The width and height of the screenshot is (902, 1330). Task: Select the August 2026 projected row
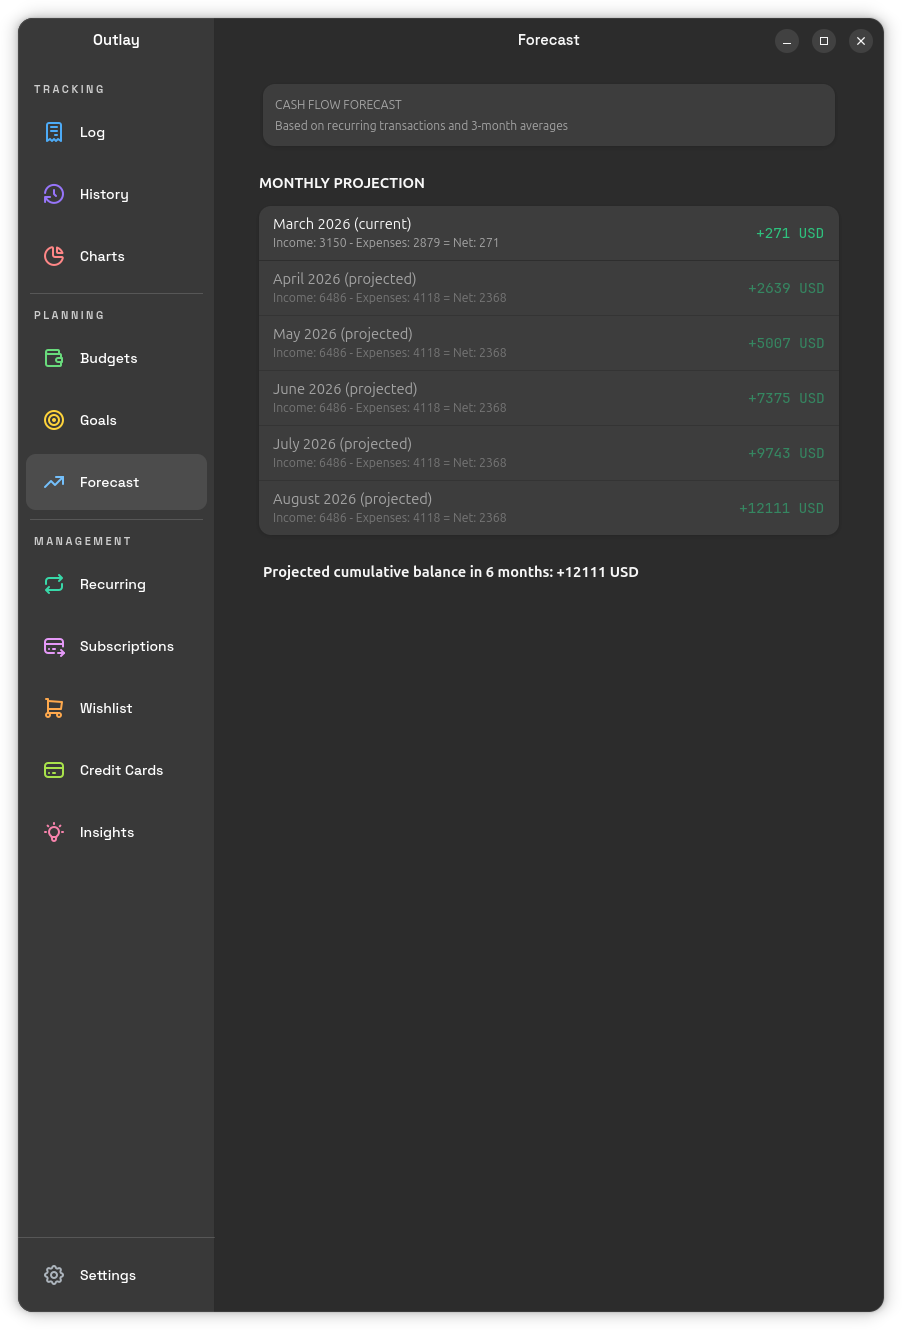tap(548, 508)
